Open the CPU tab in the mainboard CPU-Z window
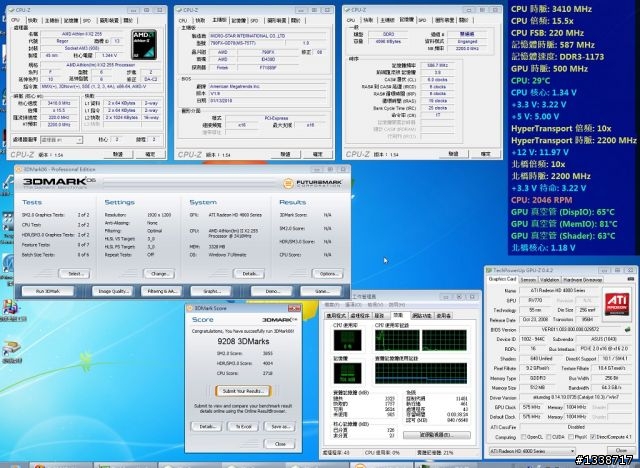 coord(183,20)
